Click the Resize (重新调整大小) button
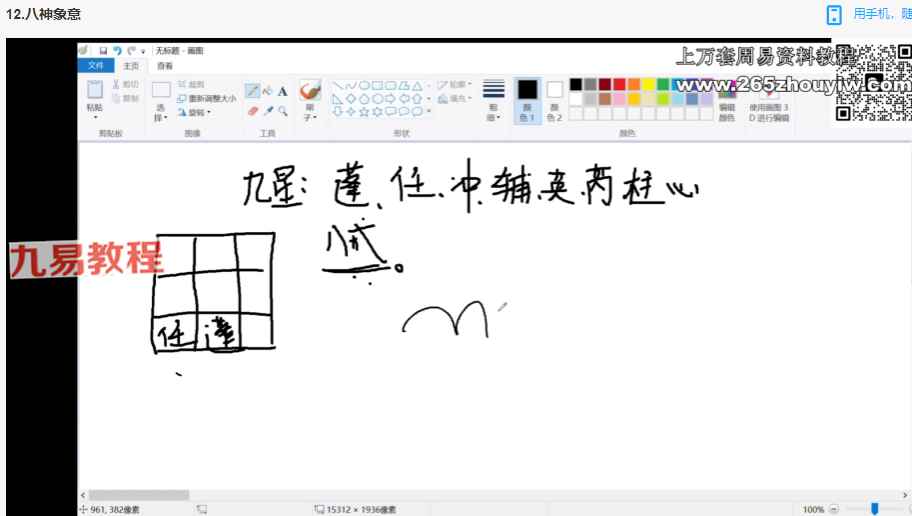Image resolution: width=912 pixels, height=516 pixels. click(x=206, y=98)
